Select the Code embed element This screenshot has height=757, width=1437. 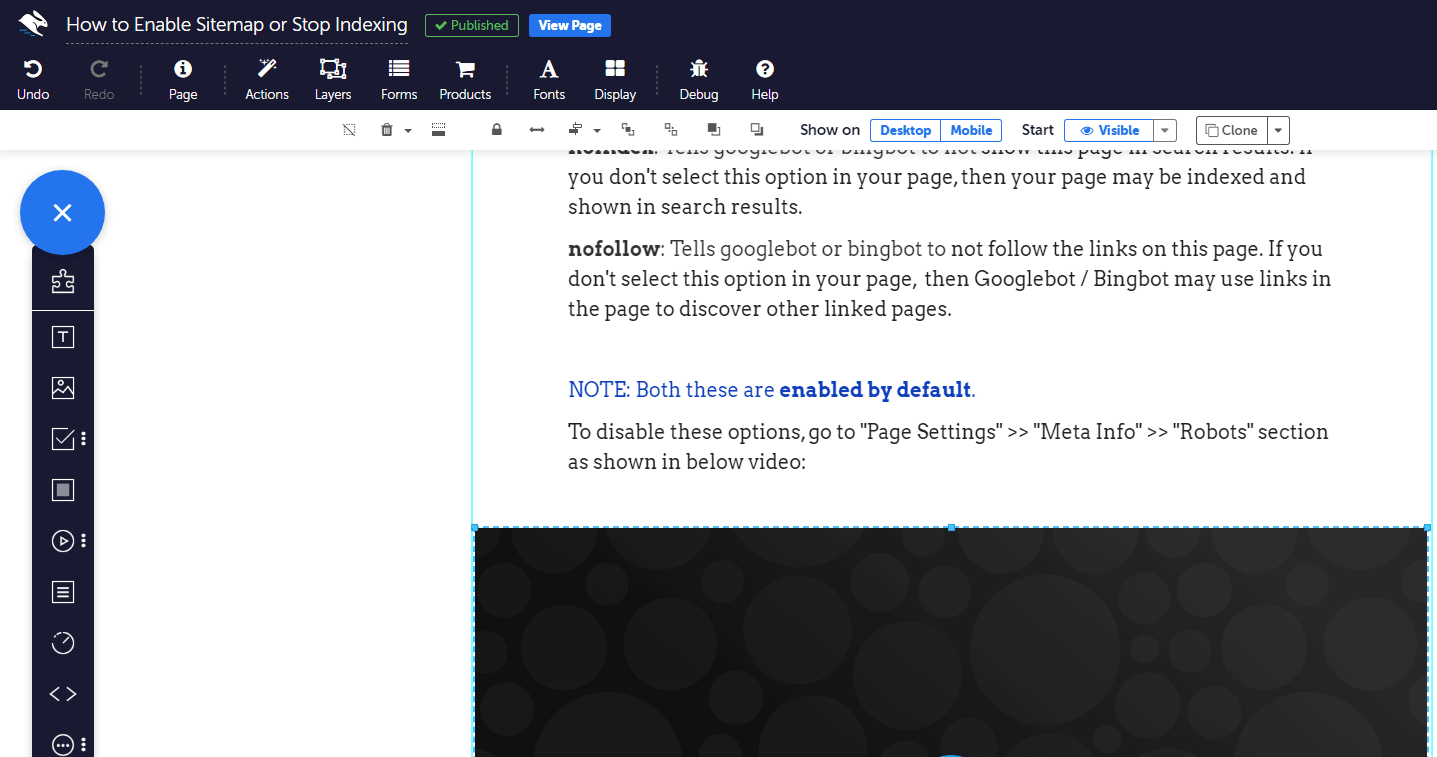point(63,693)
